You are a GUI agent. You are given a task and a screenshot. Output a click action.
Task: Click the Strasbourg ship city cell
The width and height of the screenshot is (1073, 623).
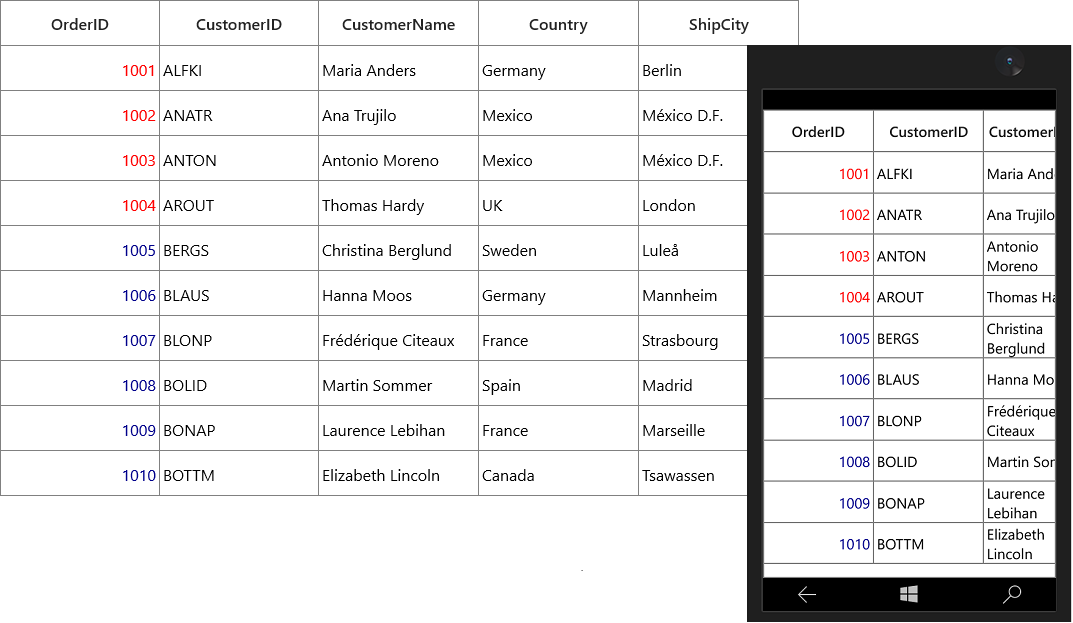(x=693, y=340)
